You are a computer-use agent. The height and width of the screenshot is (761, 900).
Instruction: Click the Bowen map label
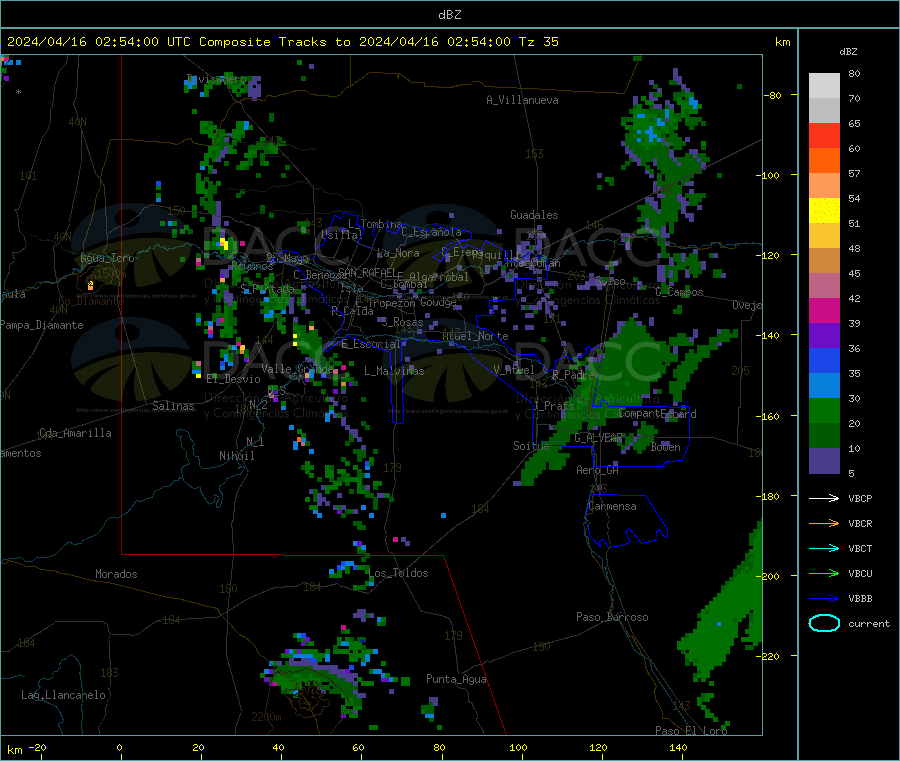[x=665, y=447]
